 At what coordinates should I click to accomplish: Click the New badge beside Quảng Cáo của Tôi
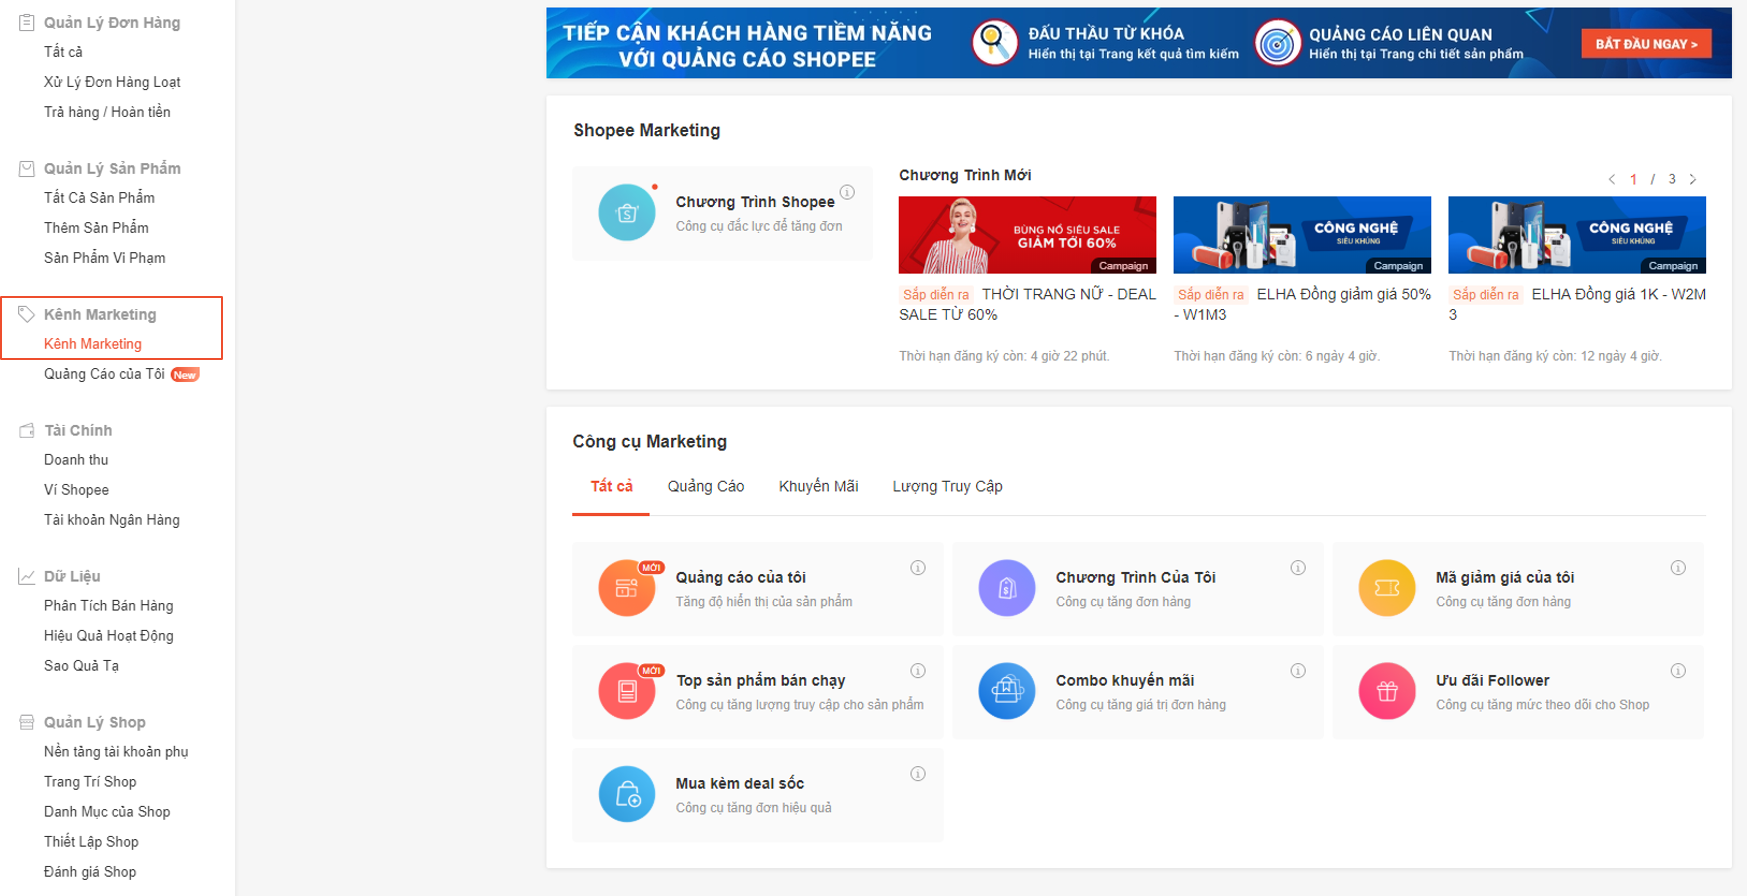(x=185, y=375)
